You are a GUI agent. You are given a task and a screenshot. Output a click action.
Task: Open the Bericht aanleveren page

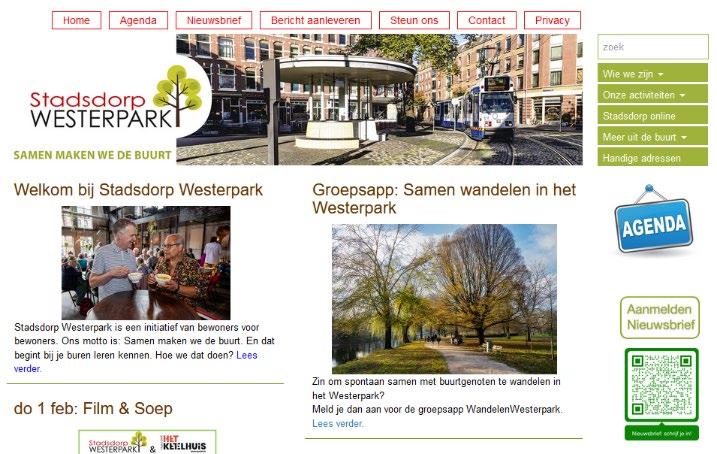(316, 20)
